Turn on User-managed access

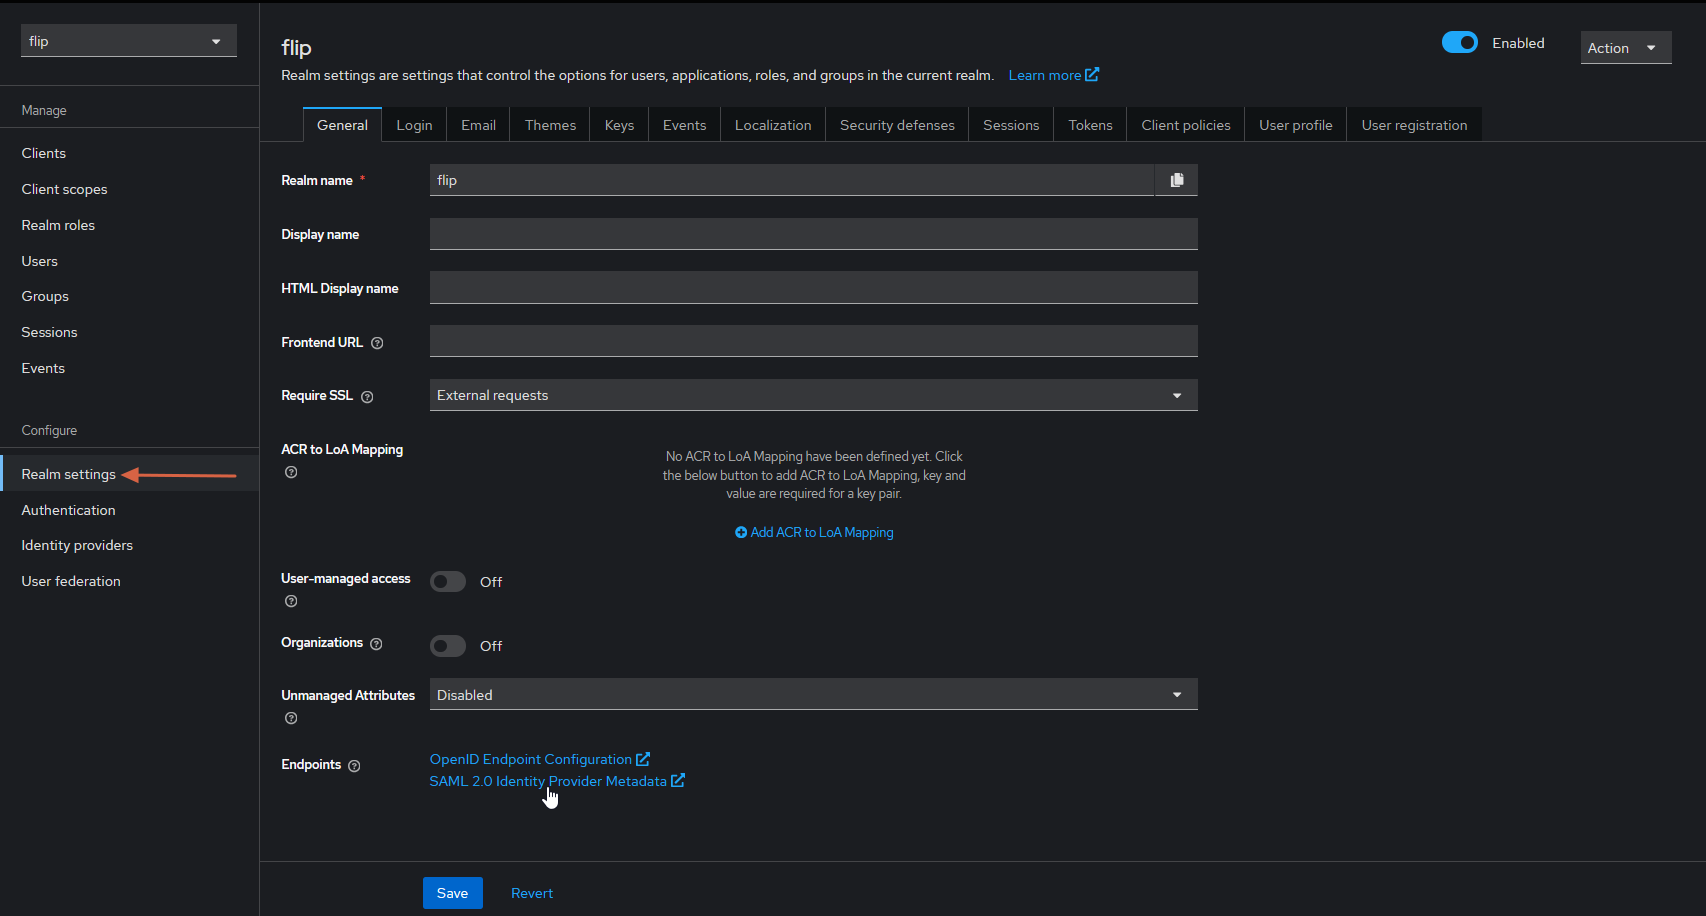click(x=448, y=582)
